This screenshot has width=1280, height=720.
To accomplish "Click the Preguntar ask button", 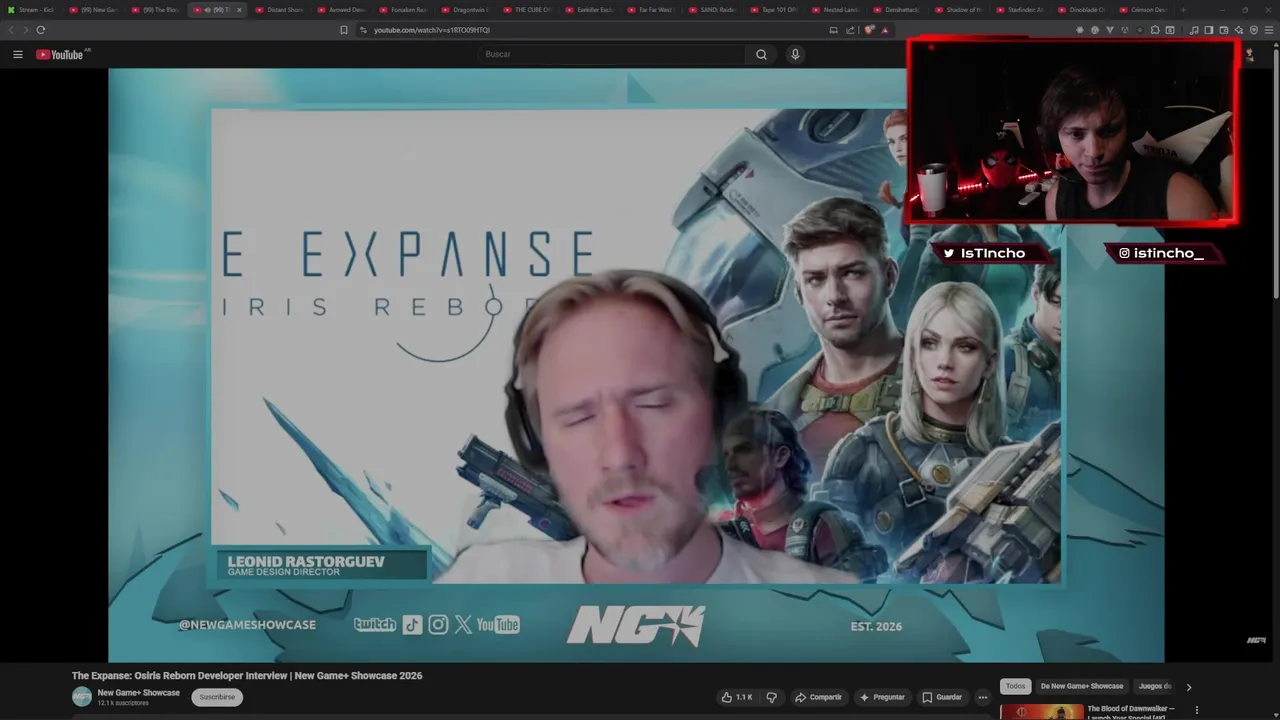I will coord(881,697).
